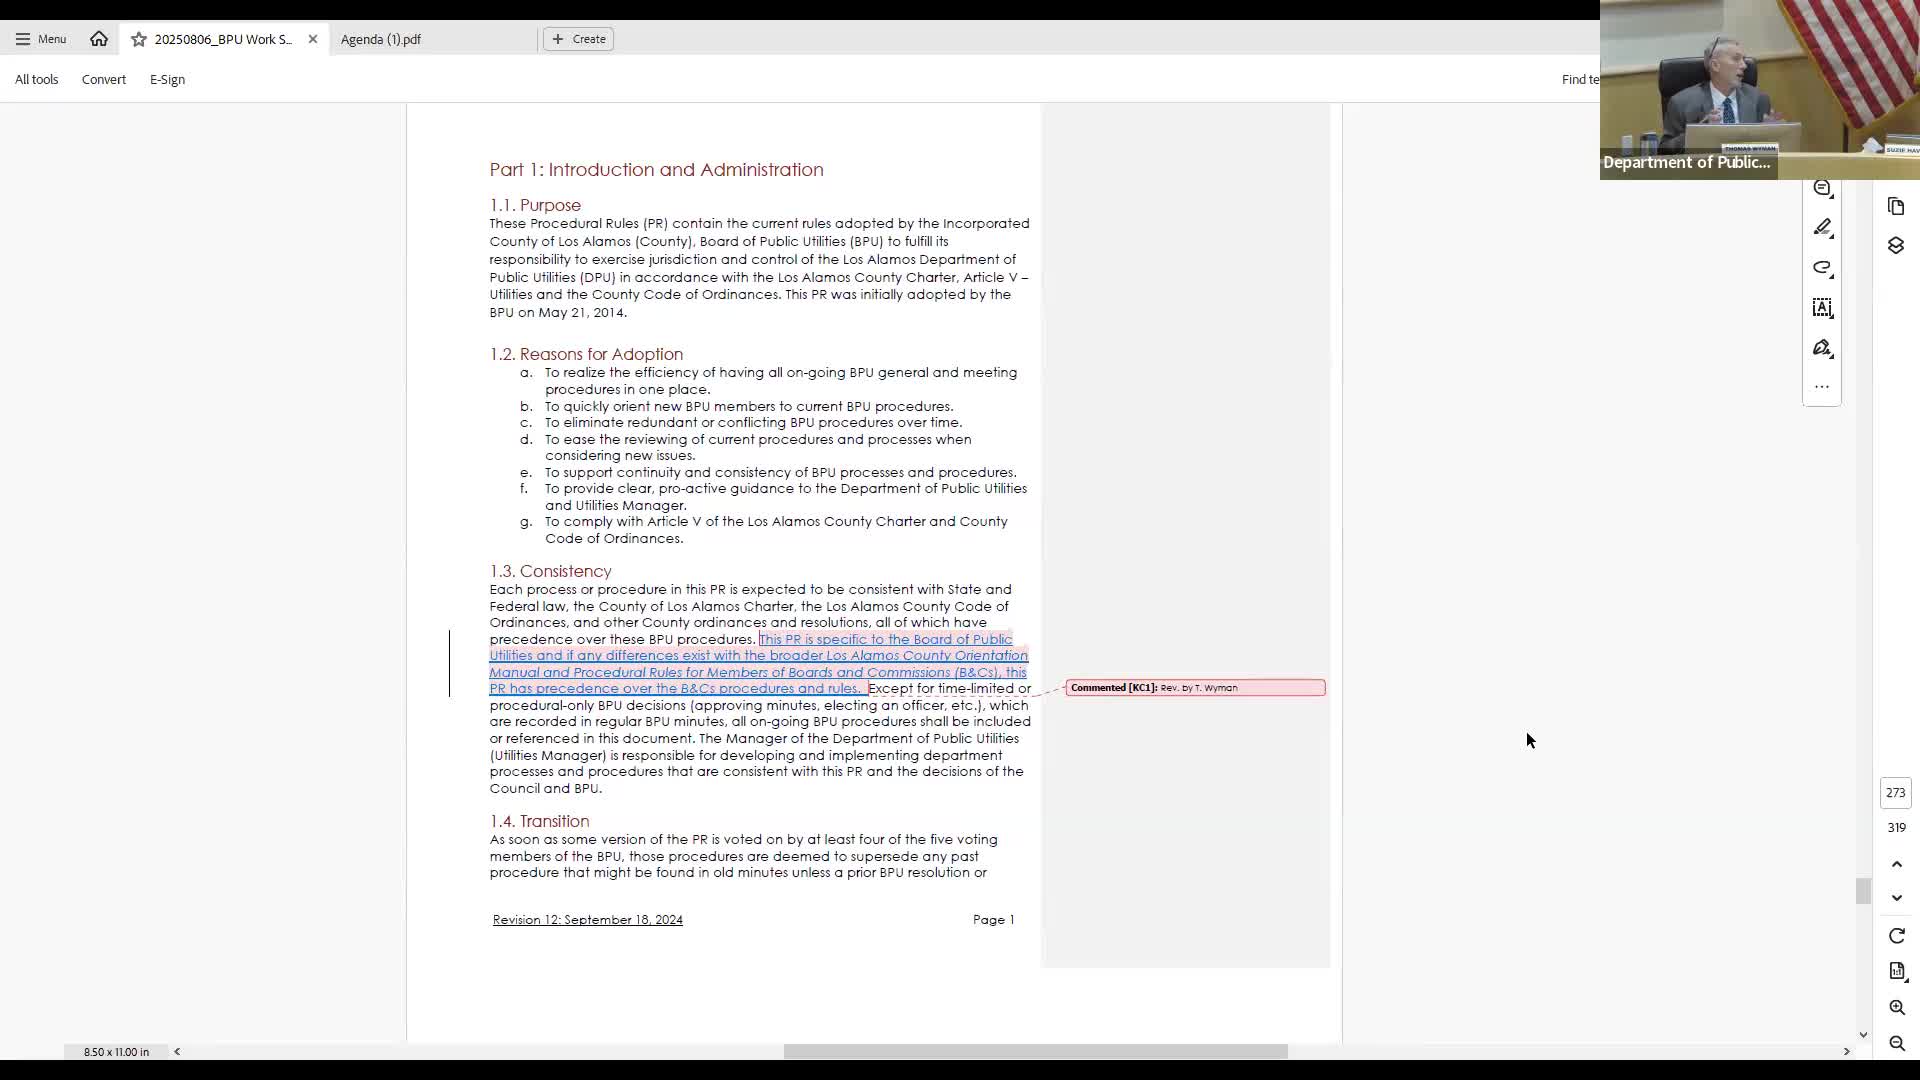Switch to the Agenda (1).pdf tab
This screenshot has height=1080, width=1920.
381,39
